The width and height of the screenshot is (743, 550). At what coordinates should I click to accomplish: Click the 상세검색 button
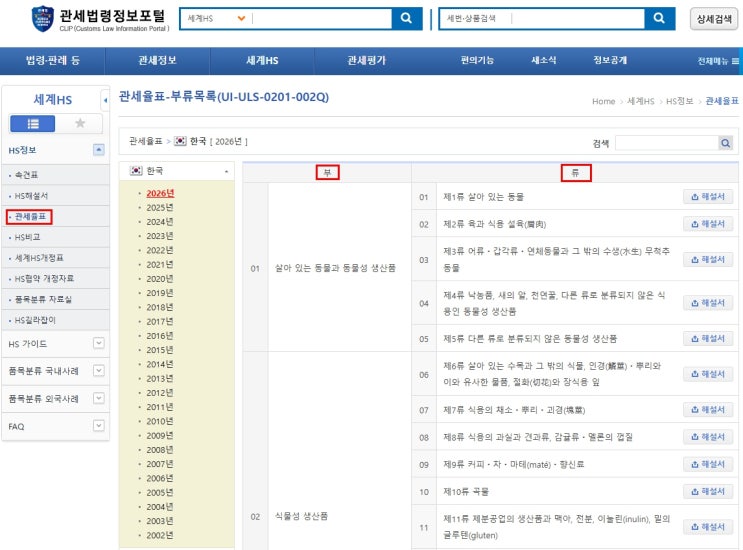point(714,19)
